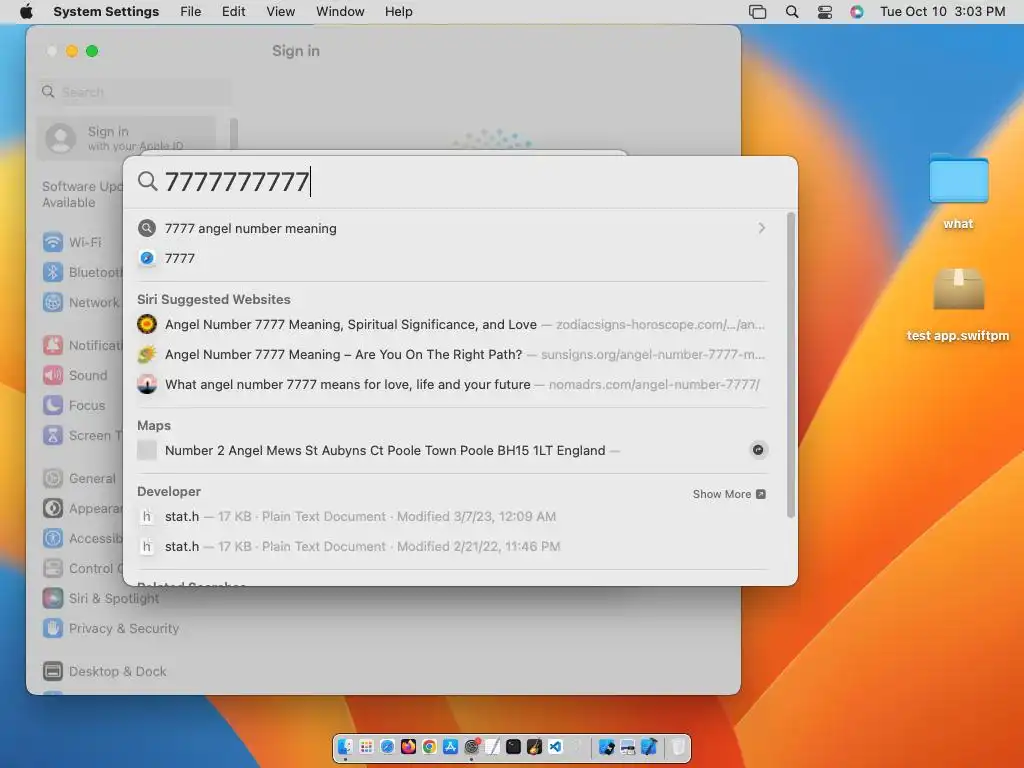This screenshot has width=1024, height=768.
Task: Open Control Center in menu bar
Action: [825, 12]
